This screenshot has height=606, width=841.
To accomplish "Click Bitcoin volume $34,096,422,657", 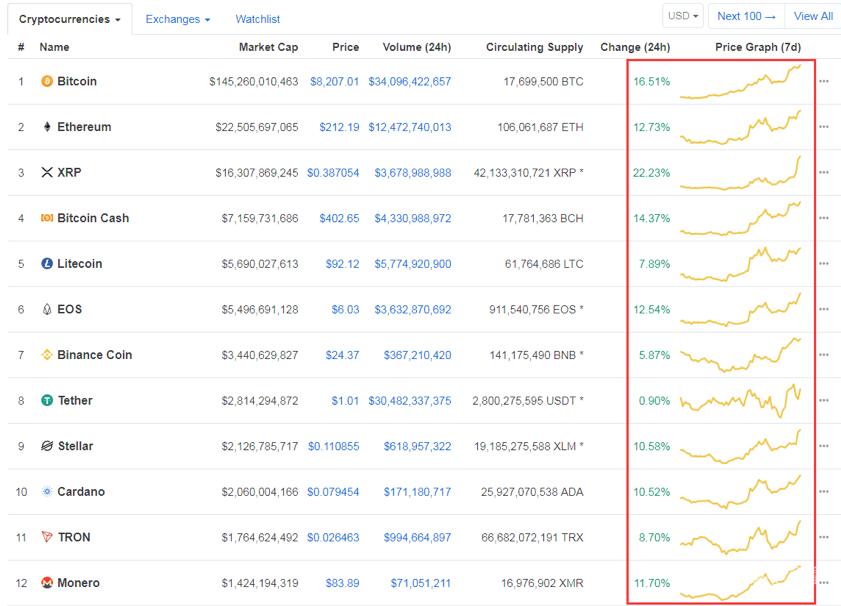I will (x=410, y=82).
